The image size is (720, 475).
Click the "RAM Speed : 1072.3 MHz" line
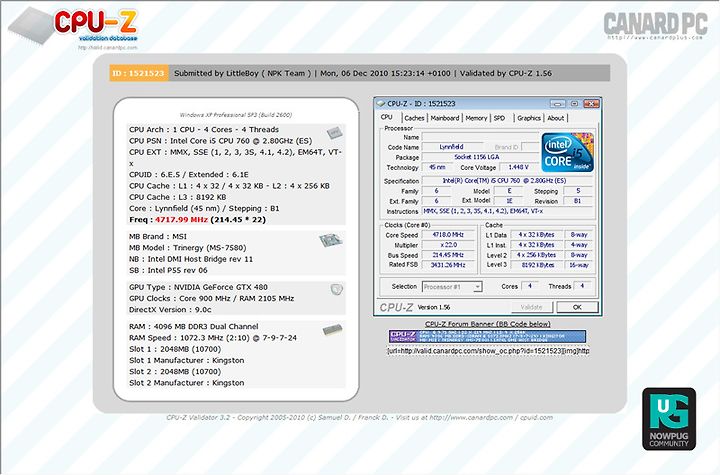click(213, 338)
